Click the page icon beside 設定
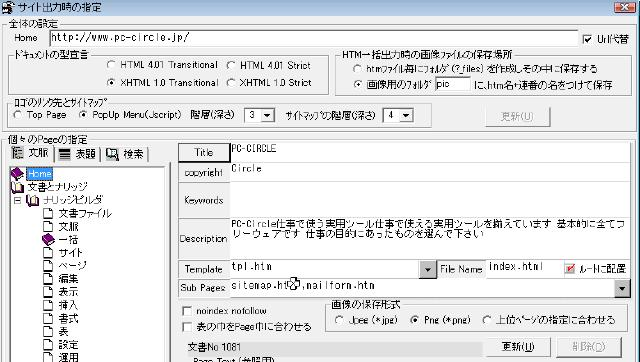Image resolution: width=640 pixels, height=362 pixels. click(x=48, y=344)
